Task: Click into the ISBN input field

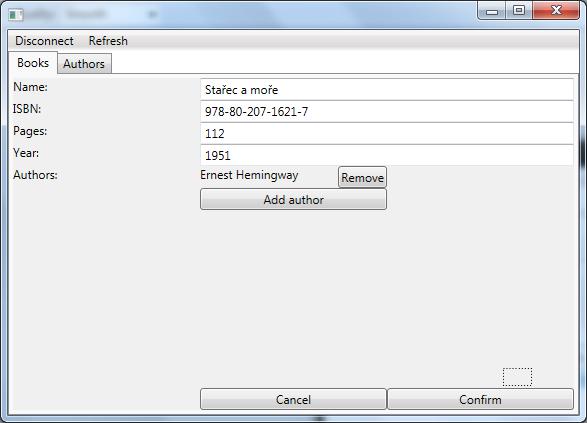Action: coord(387,112)
